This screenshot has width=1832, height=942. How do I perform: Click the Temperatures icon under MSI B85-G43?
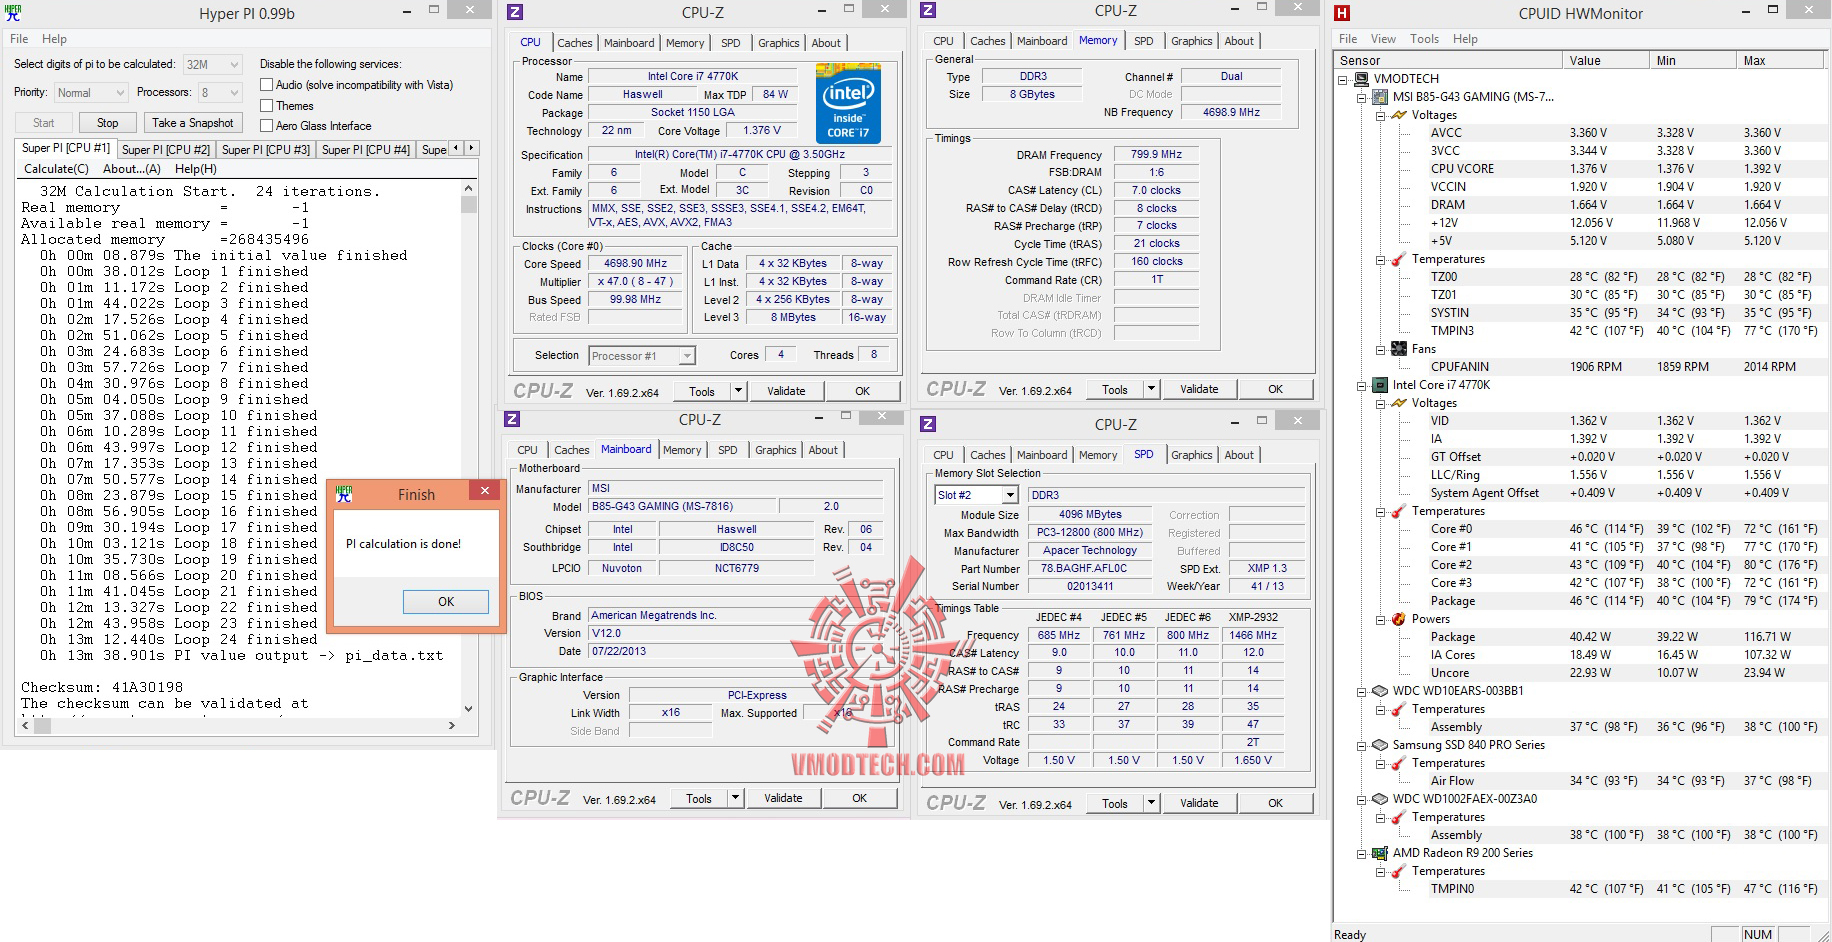pos(1399,259)
